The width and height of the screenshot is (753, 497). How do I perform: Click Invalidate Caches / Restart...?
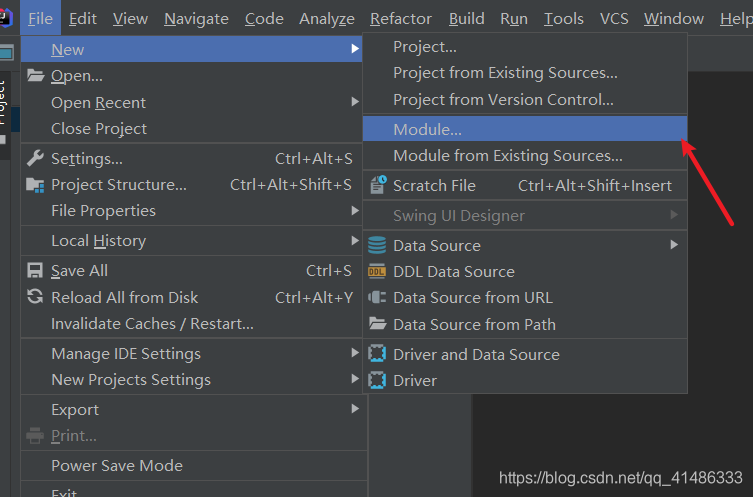click(x=152, y=323)
